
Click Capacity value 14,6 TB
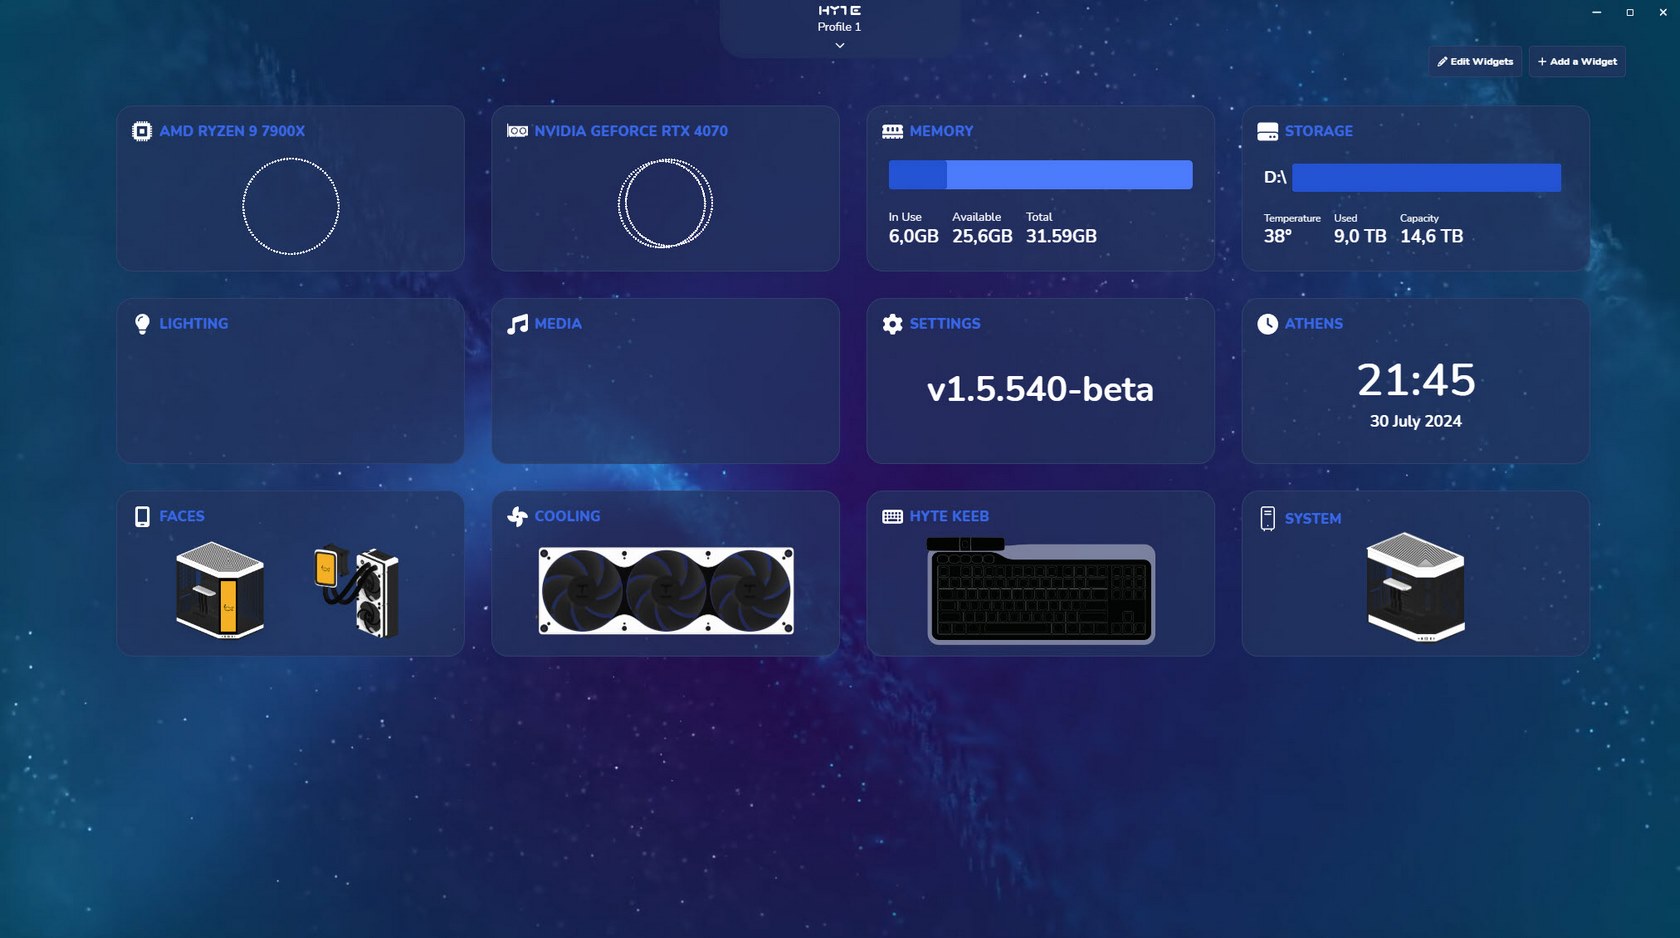coord(1431,236)
